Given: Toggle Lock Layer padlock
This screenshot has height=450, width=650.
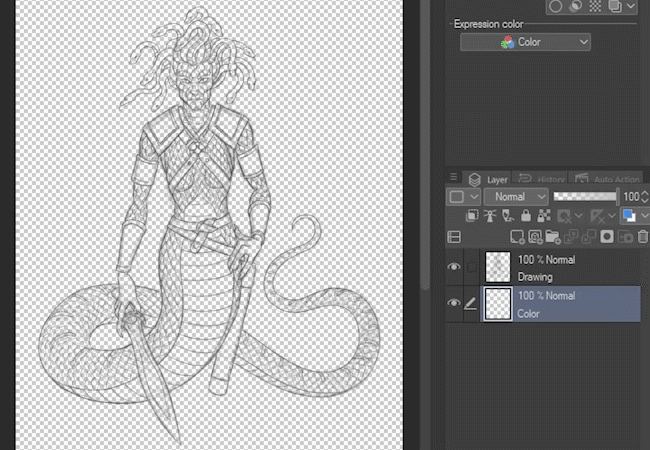Looking at the screenshot, I should (x=526, y=216).
